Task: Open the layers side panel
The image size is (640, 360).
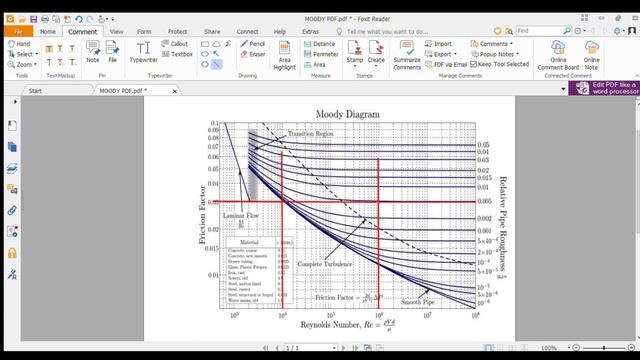Action: 12,168
